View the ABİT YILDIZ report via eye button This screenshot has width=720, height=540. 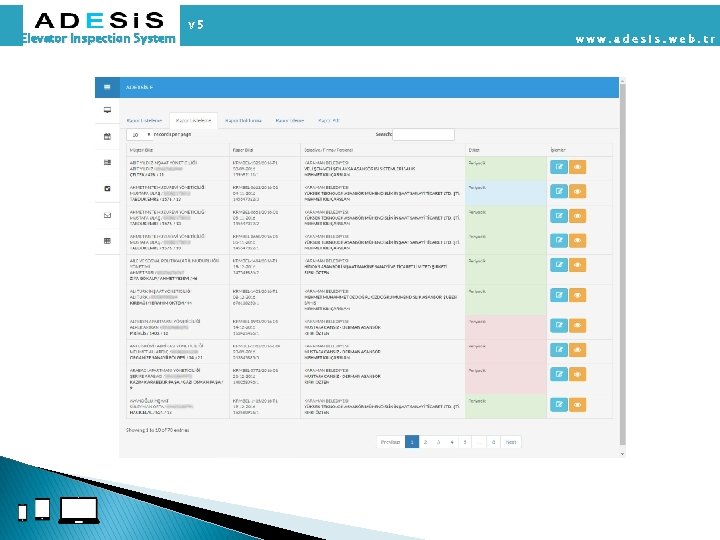pyautogui.click(x=577, y=167)
